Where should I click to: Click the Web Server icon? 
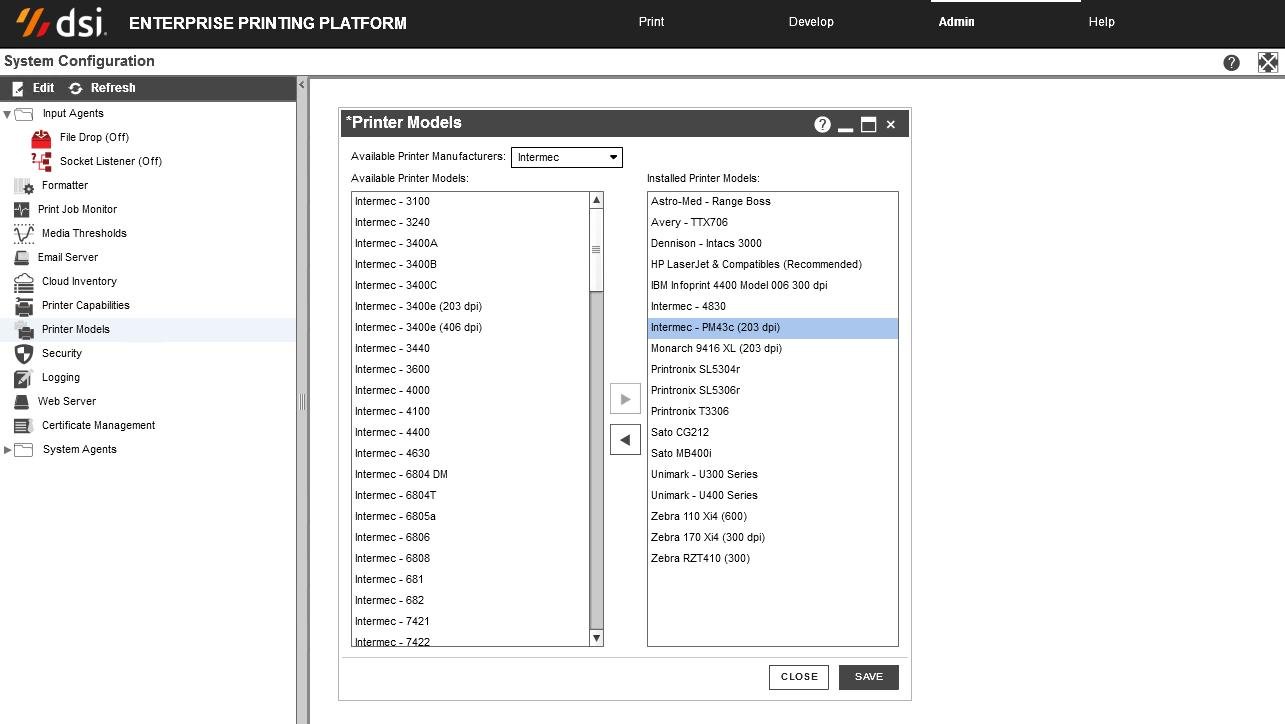[x=21, y=401]
